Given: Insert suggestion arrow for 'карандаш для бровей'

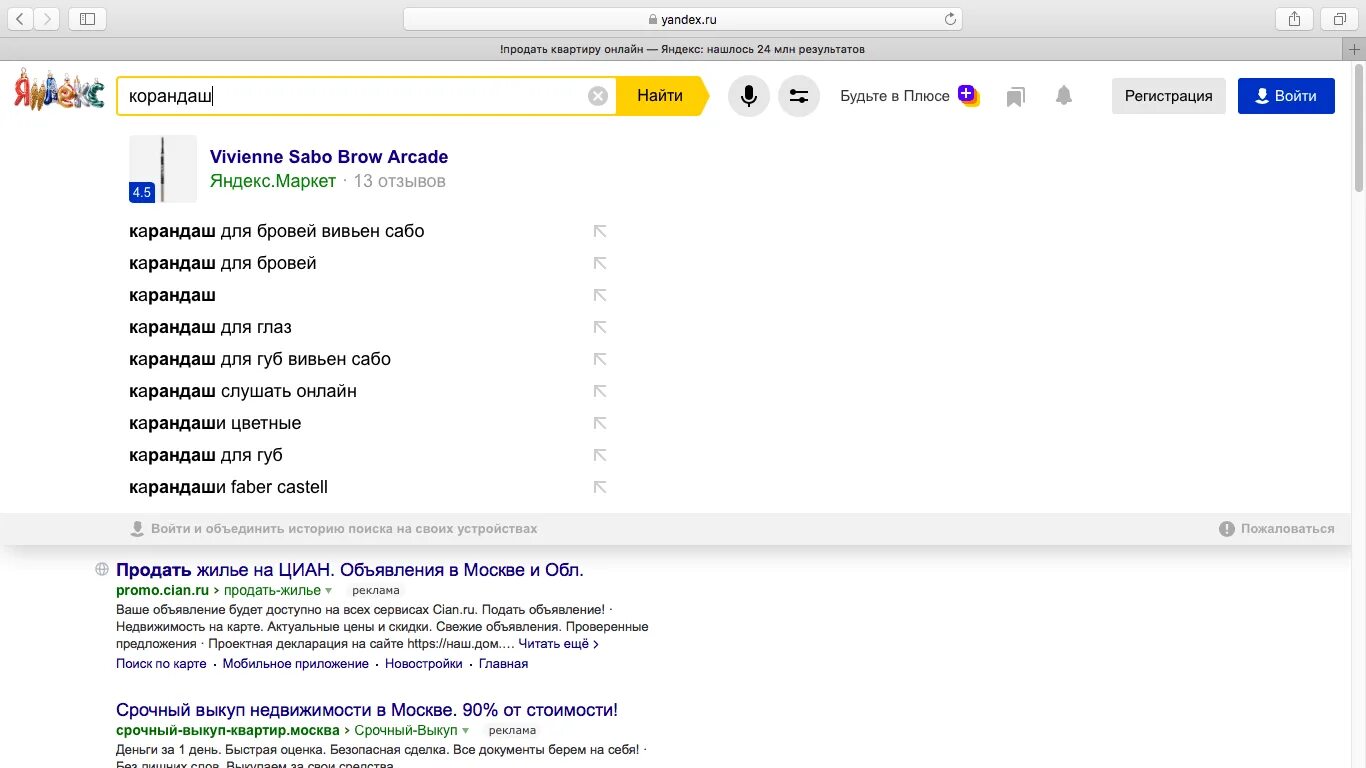Looking at the screenshot, I should point(600,263).
